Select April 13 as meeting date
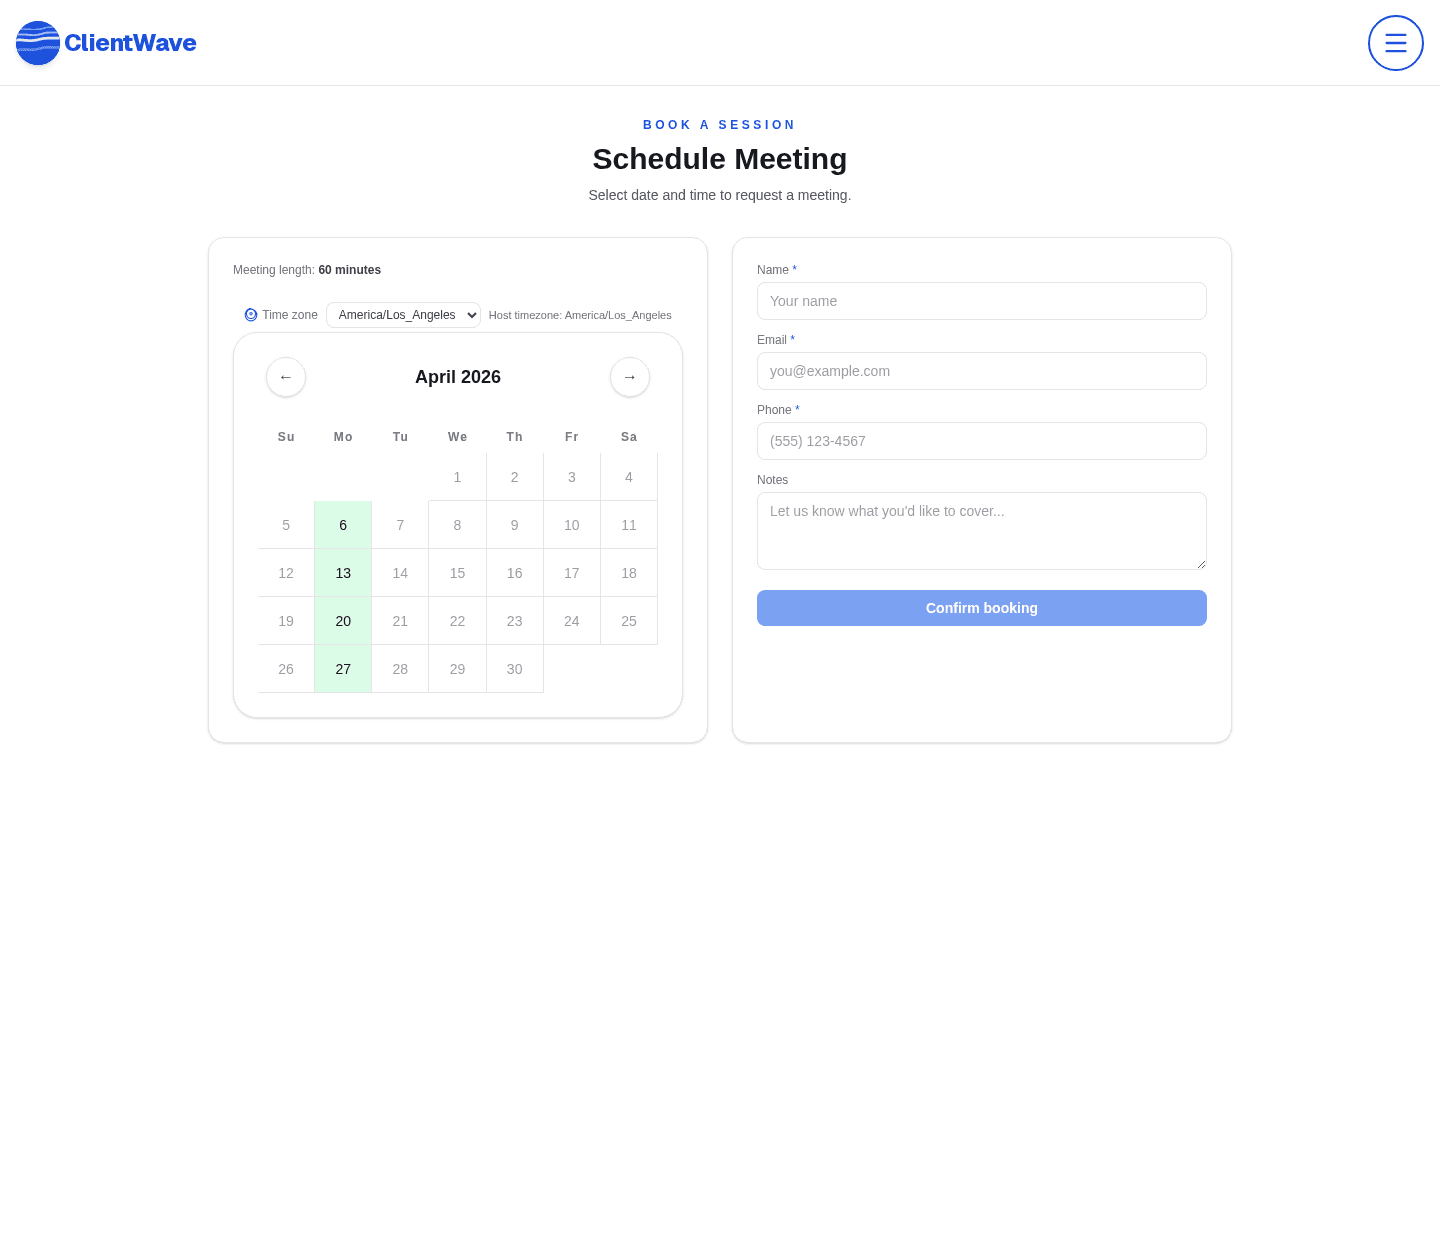The image size is (1440, 1250). pos(343,573)
